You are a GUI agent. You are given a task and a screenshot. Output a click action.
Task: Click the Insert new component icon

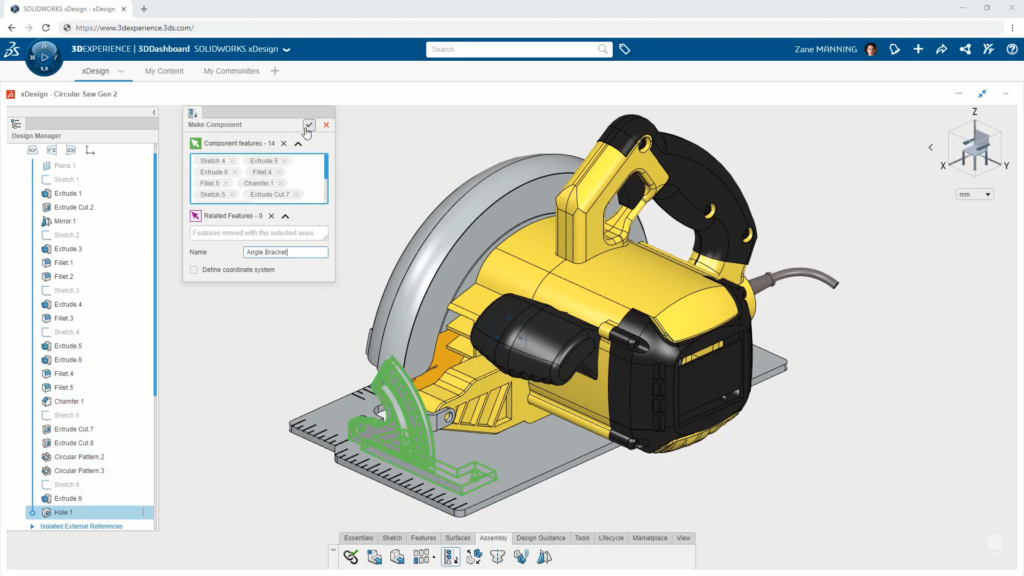[374, 557]
